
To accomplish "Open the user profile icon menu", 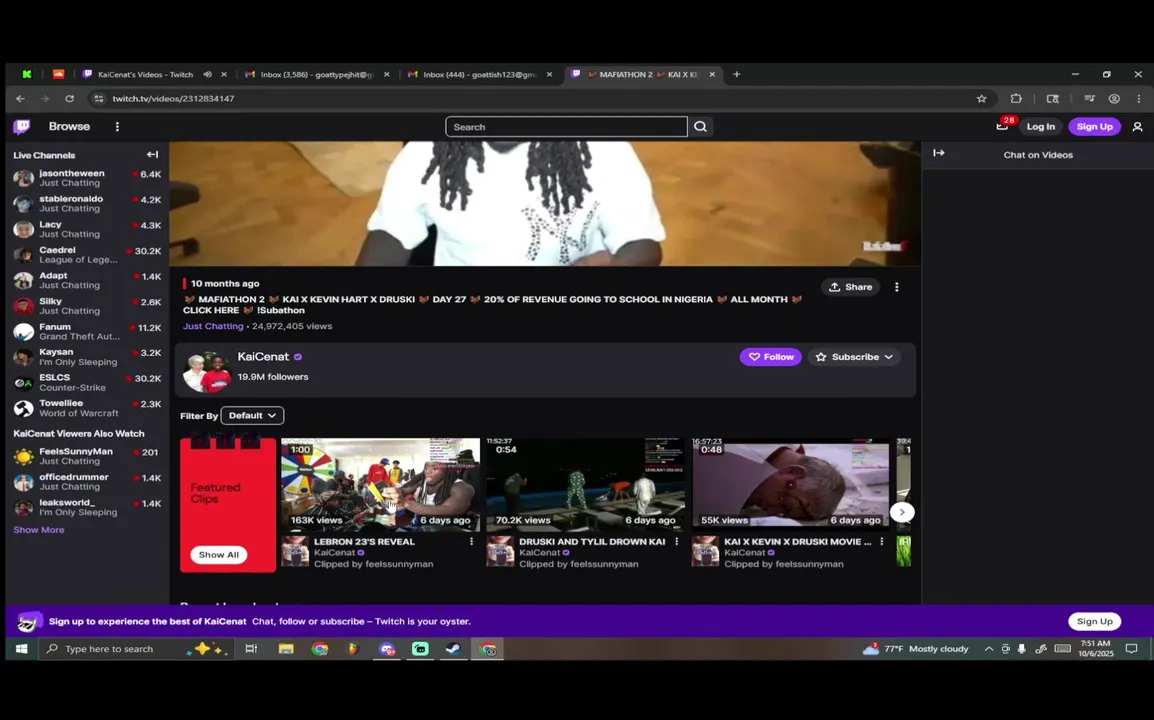I will tap(1137, 127).
